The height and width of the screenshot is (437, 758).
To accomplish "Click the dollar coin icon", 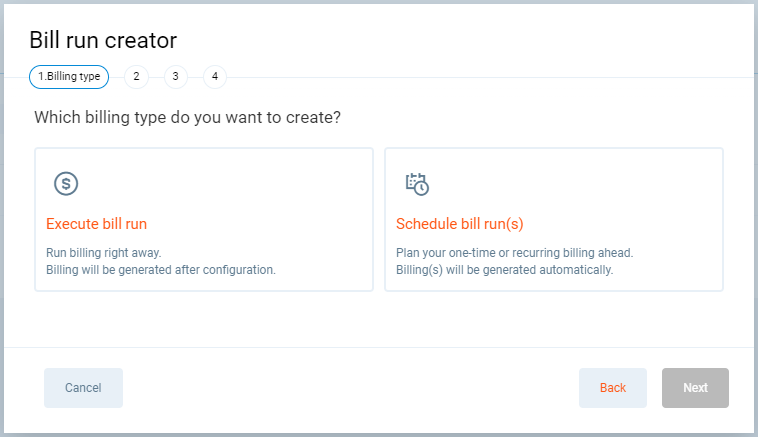I will (x=66, y=183).
